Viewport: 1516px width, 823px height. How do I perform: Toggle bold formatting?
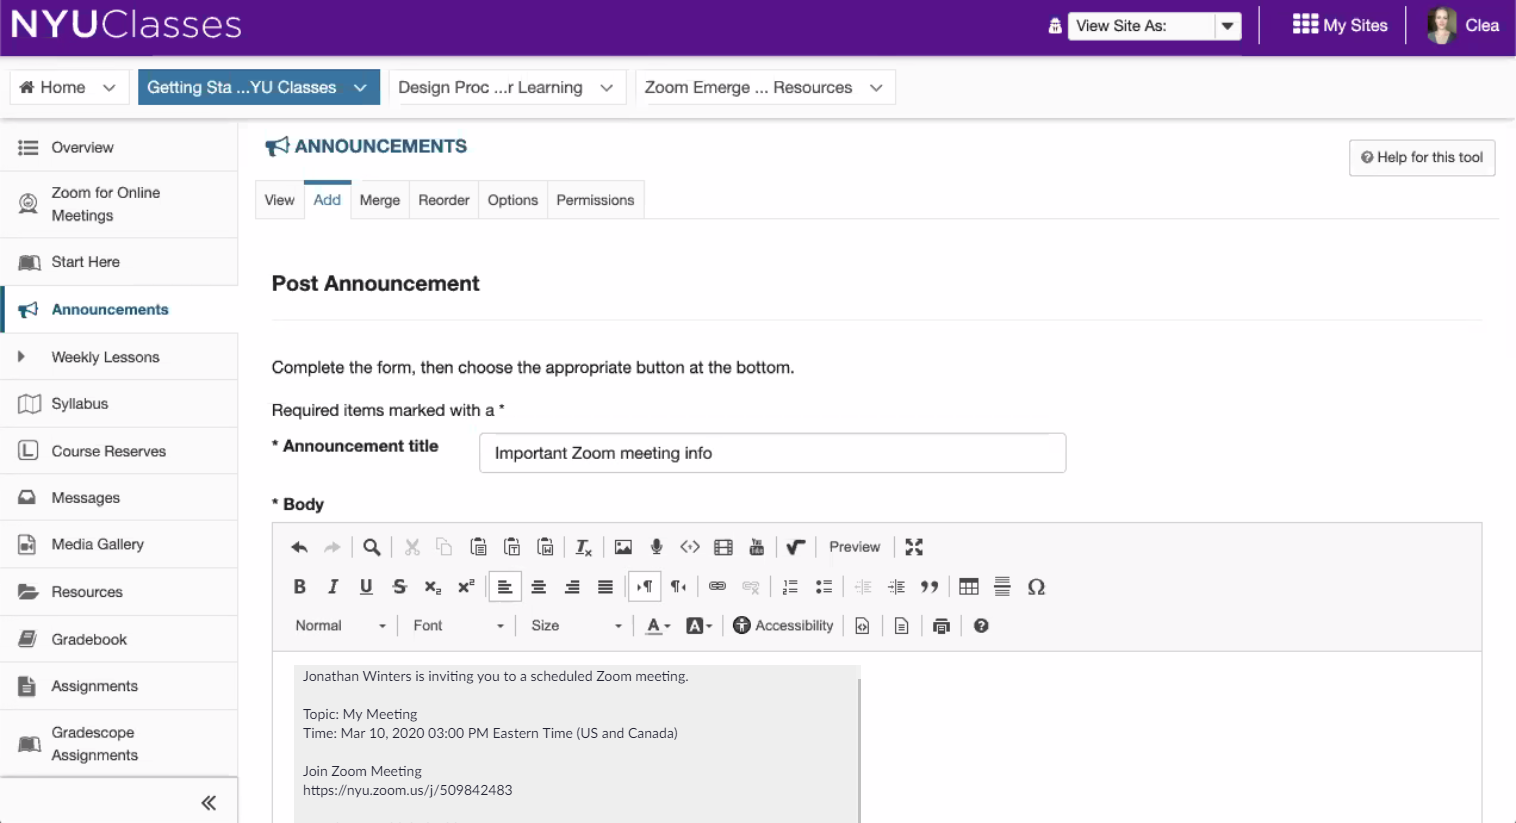299,587
